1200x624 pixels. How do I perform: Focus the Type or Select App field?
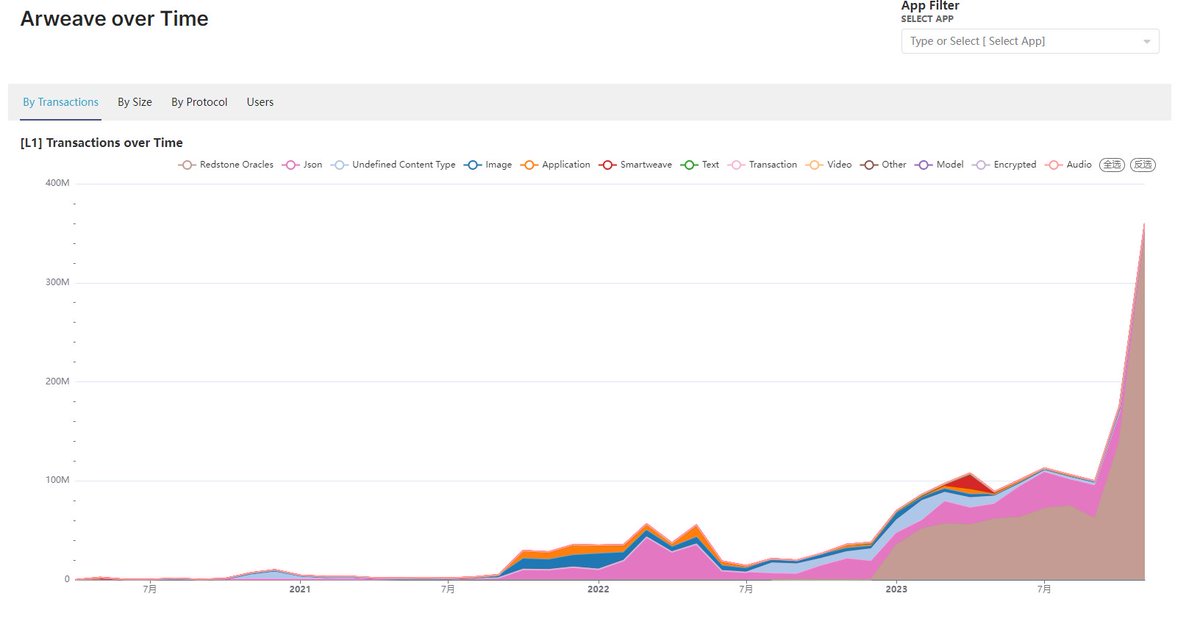coord(1030,41)
